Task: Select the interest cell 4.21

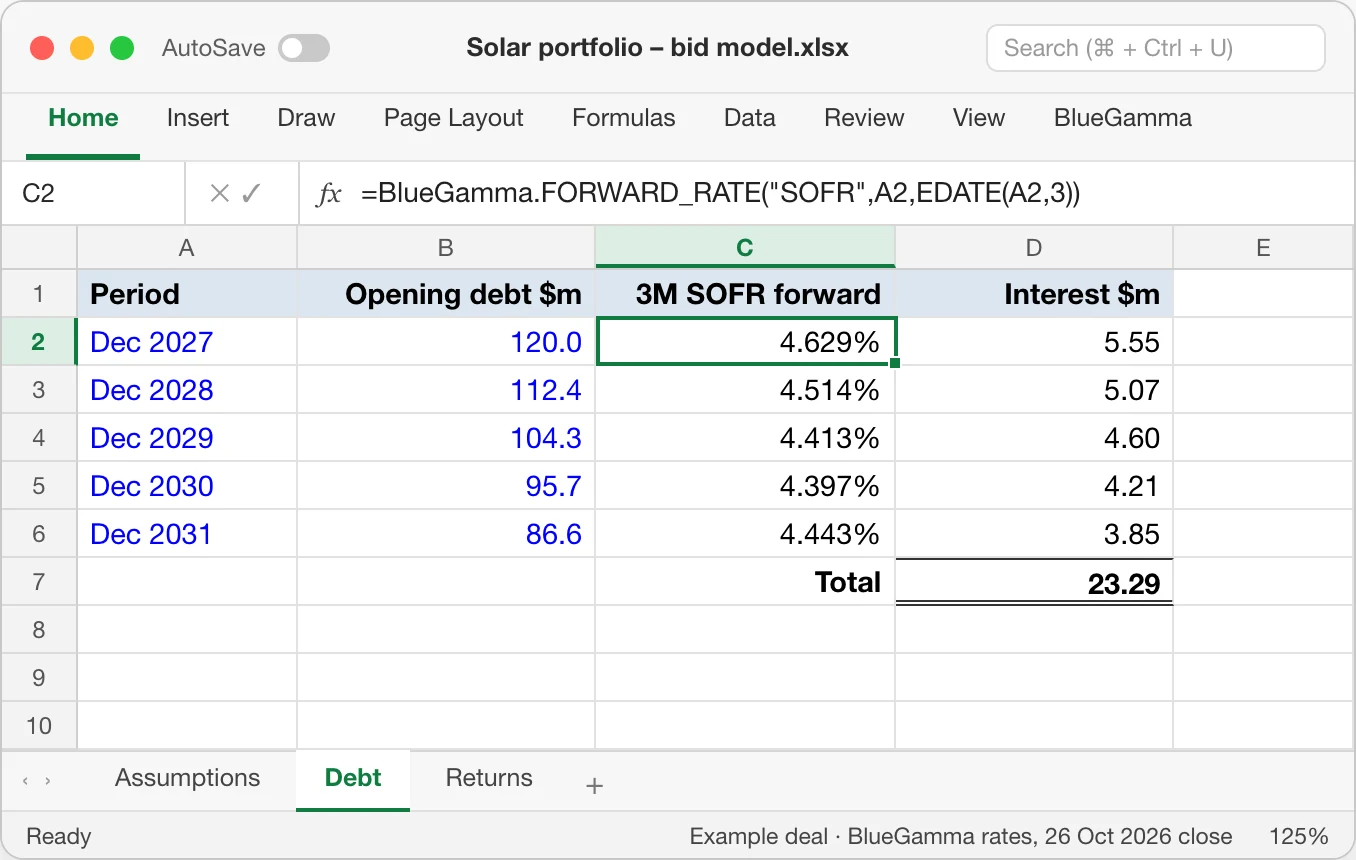Action: [x=1034, y=486]
